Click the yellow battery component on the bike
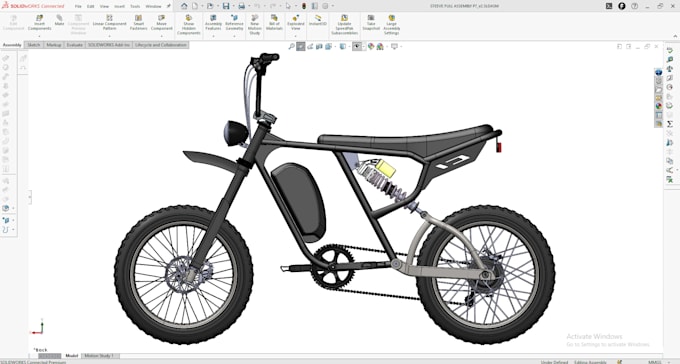 point(386,168)
